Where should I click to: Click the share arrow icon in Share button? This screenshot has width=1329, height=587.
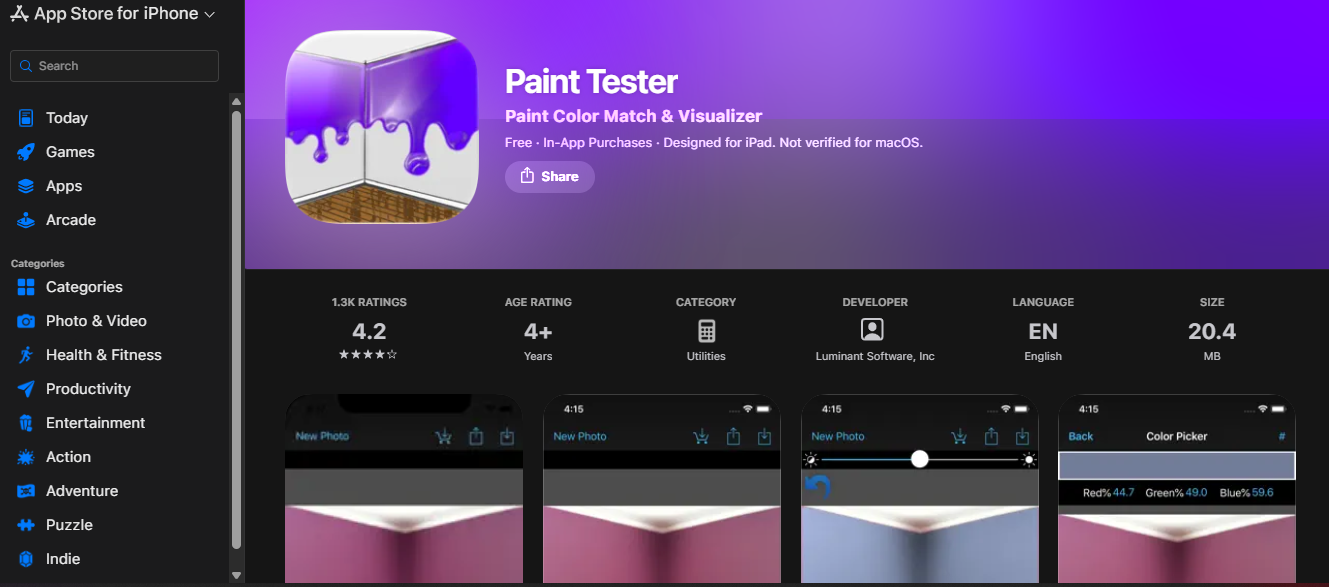(x=527, y=176)
